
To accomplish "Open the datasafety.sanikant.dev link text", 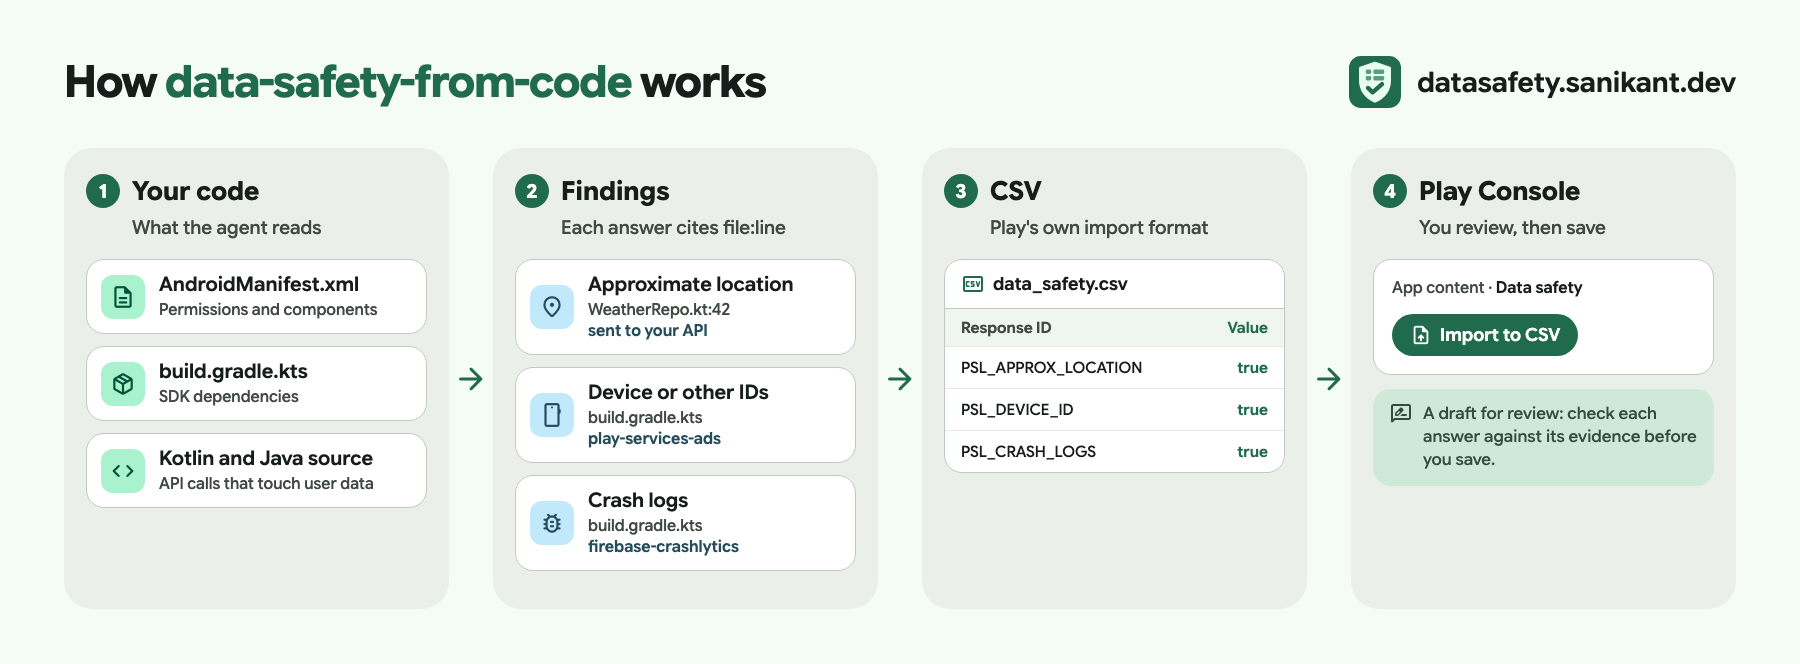I will 1576,82.
